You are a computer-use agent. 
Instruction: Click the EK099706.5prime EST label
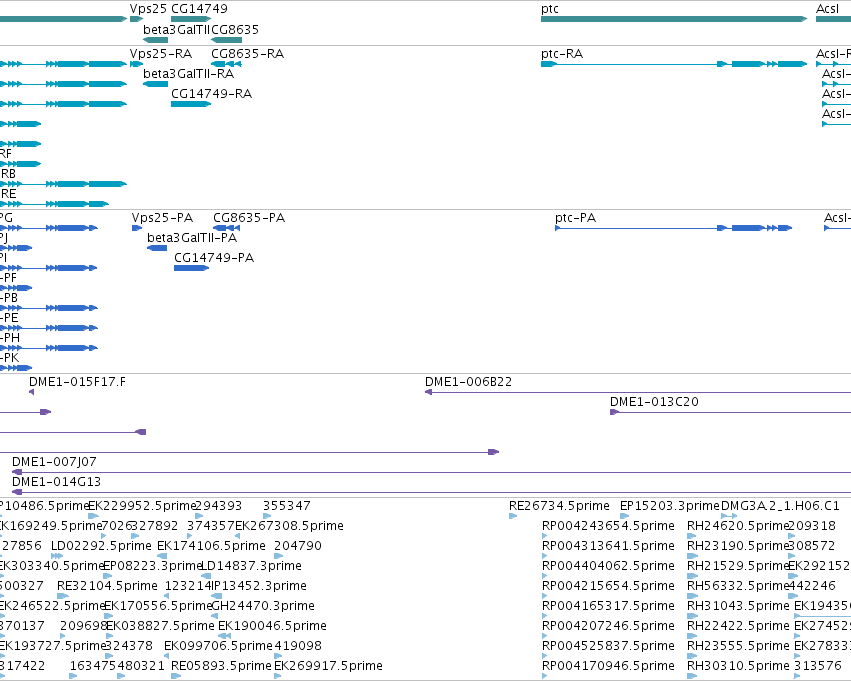(x=218, y=646)
